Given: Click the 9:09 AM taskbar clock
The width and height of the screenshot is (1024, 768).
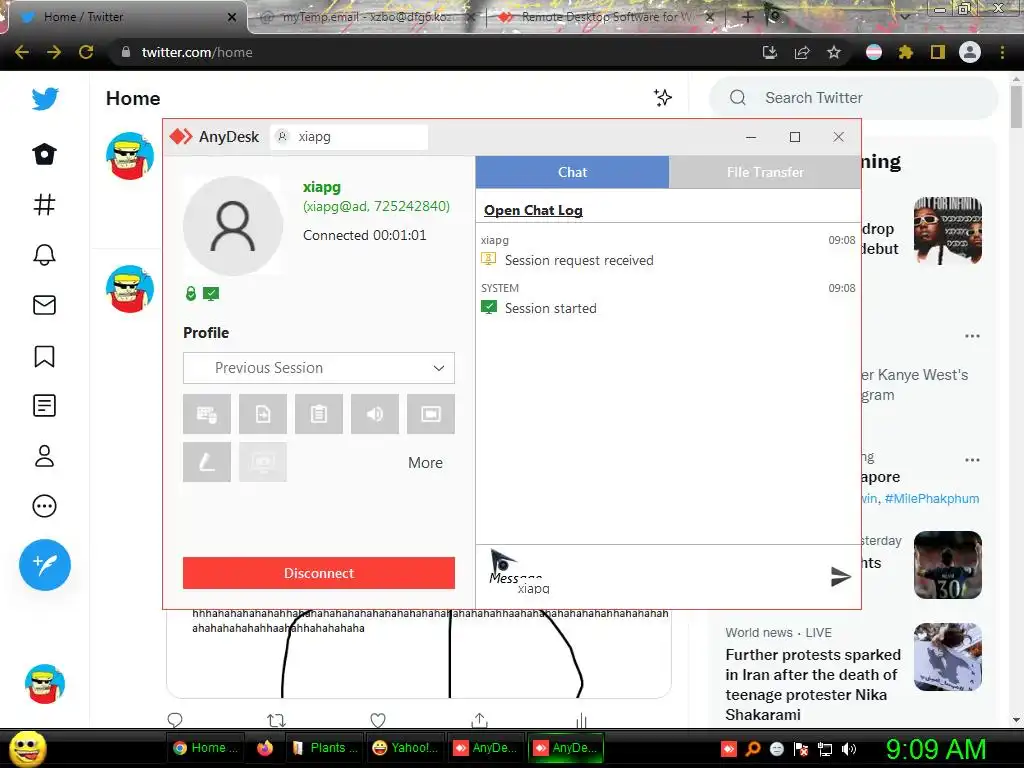Looking at the screenshot, I should click(x=935, y=749).
